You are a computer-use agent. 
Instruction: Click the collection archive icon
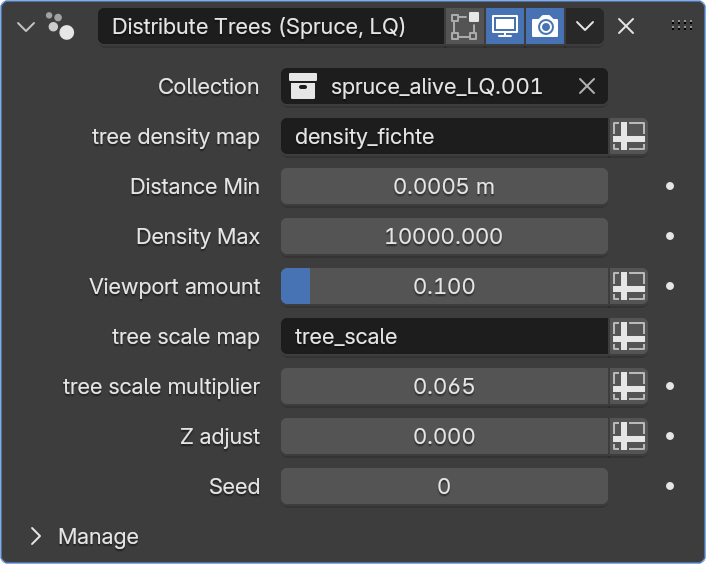point(303,87)
